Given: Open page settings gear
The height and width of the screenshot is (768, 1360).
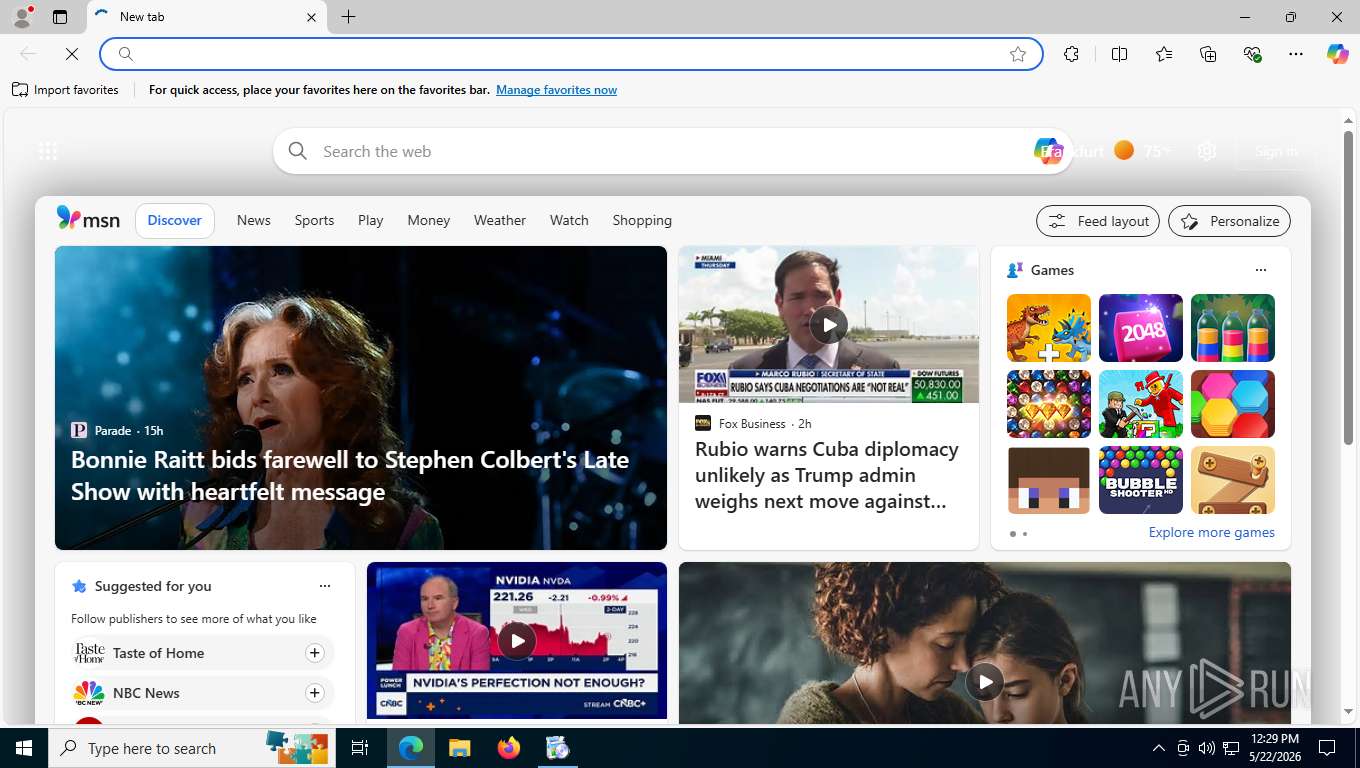Looking at the screenshot, I should [1207, 151].
